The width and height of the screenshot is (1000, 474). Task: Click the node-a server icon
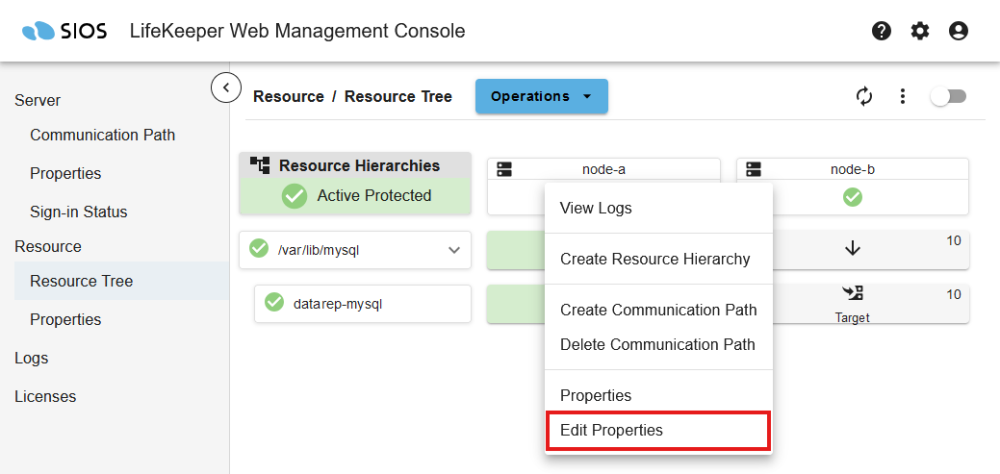click(505, 170)
